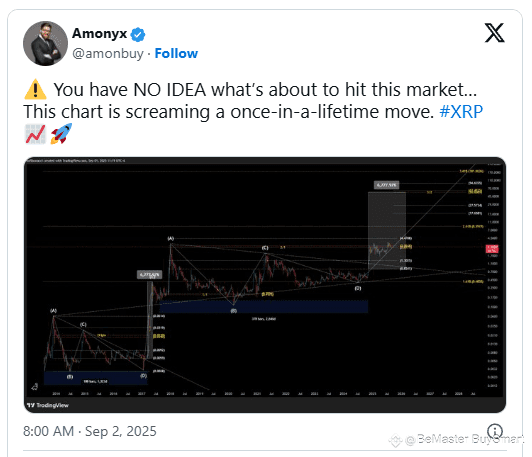This screenshot has width=532, height=457.
Task: Click the red price tag on chart axis
Action: [492, 249]
